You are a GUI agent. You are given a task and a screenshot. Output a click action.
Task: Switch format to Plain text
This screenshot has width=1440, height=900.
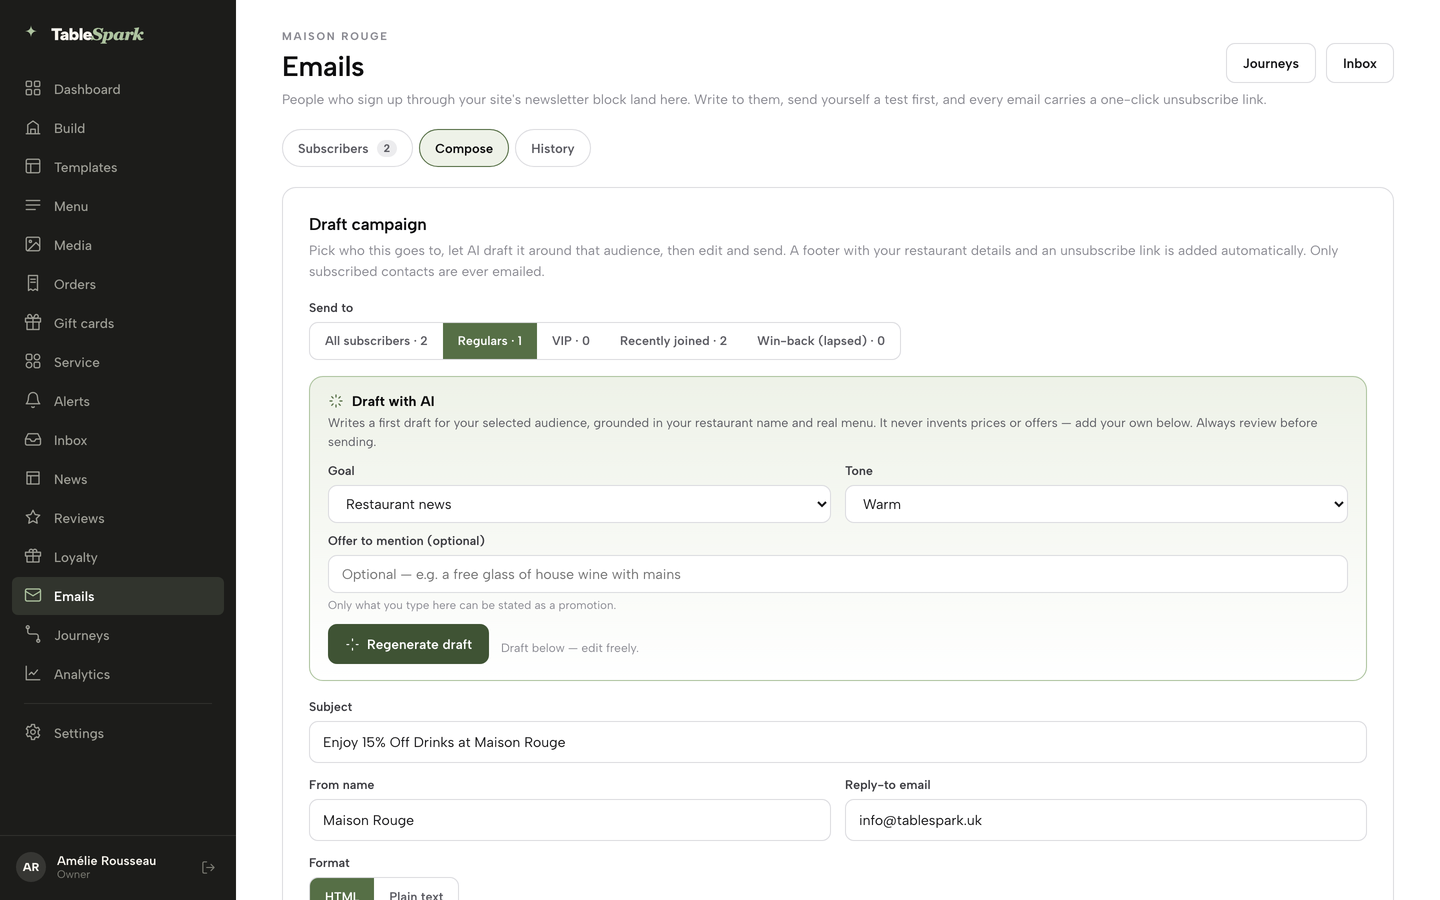click(x=416, y=890)
